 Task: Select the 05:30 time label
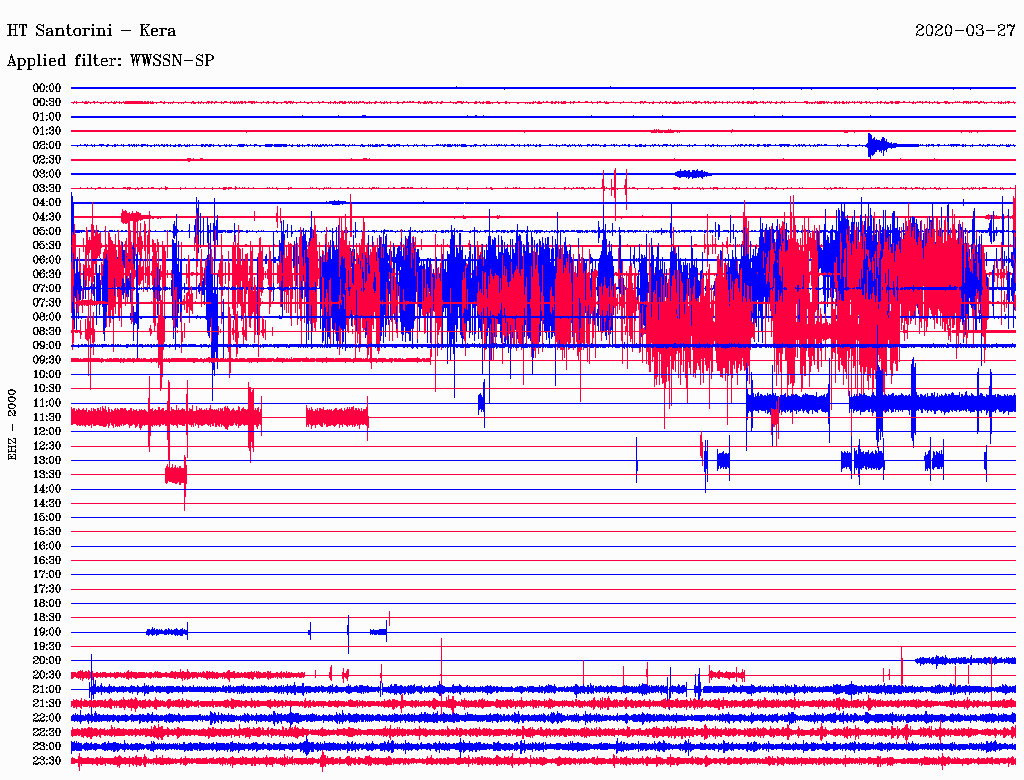(47, 246)
